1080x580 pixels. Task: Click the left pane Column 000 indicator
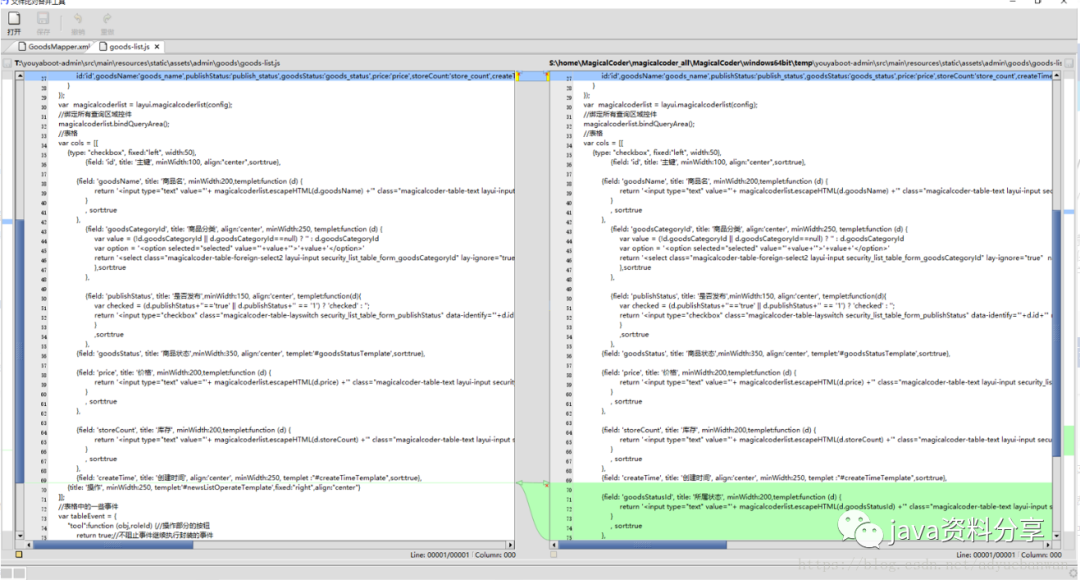(x=495, y=555)
